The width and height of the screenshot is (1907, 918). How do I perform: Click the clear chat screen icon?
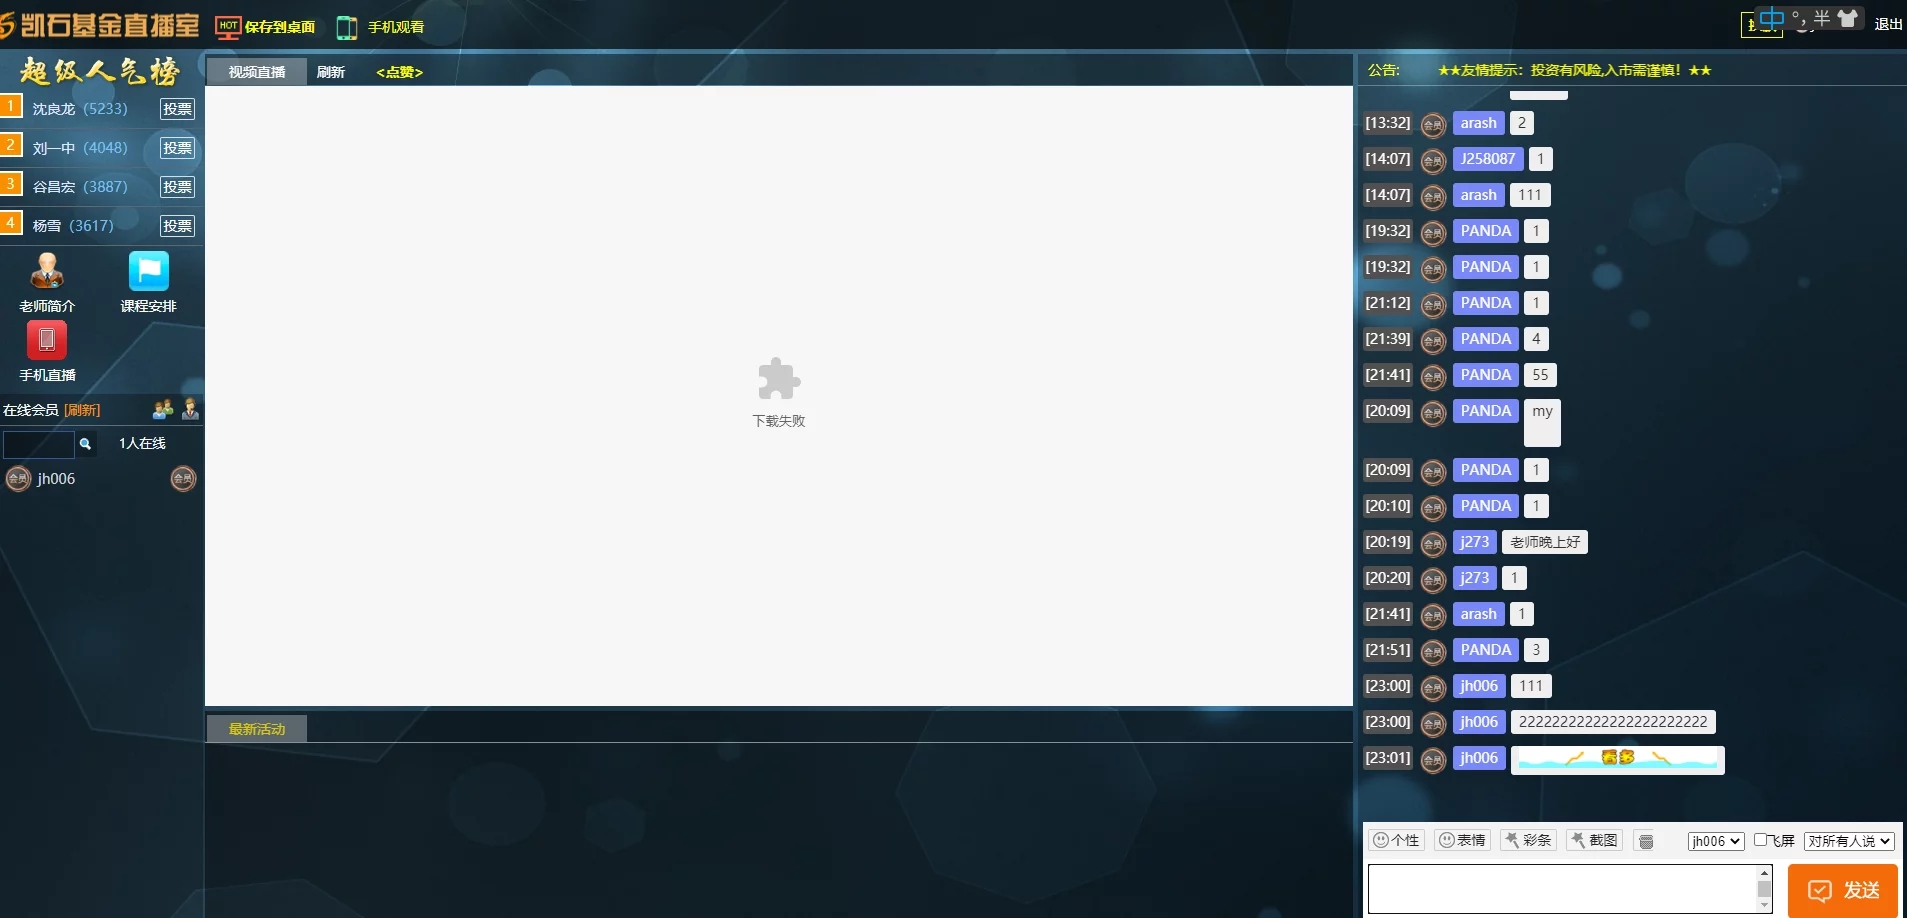(x=1646, y=841)
